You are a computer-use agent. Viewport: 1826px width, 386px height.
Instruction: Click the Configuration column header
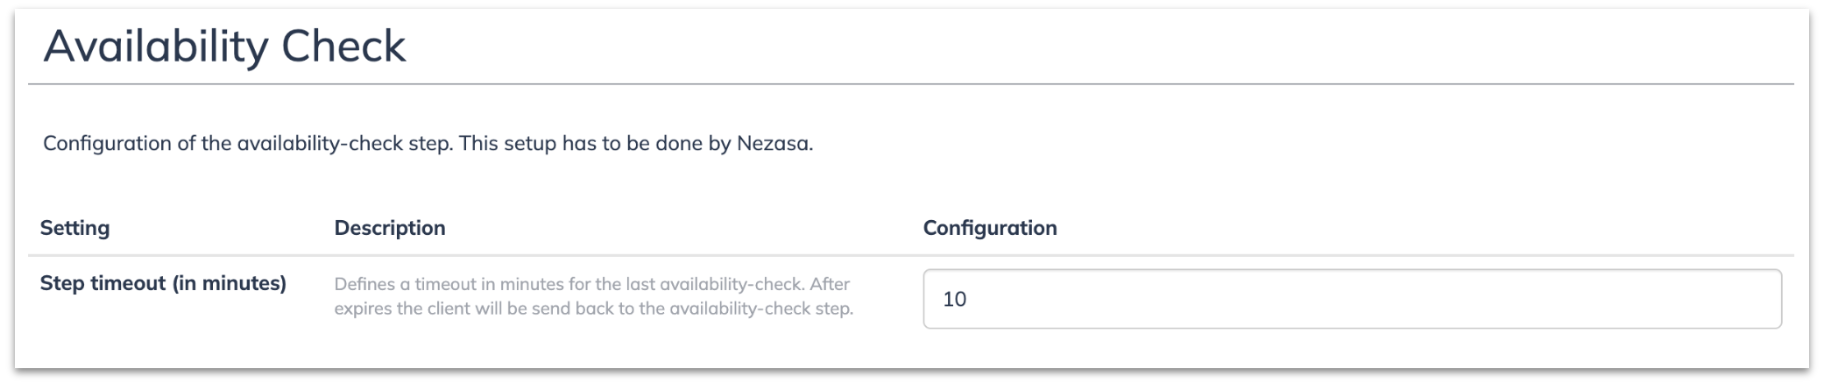coord(990,228)
